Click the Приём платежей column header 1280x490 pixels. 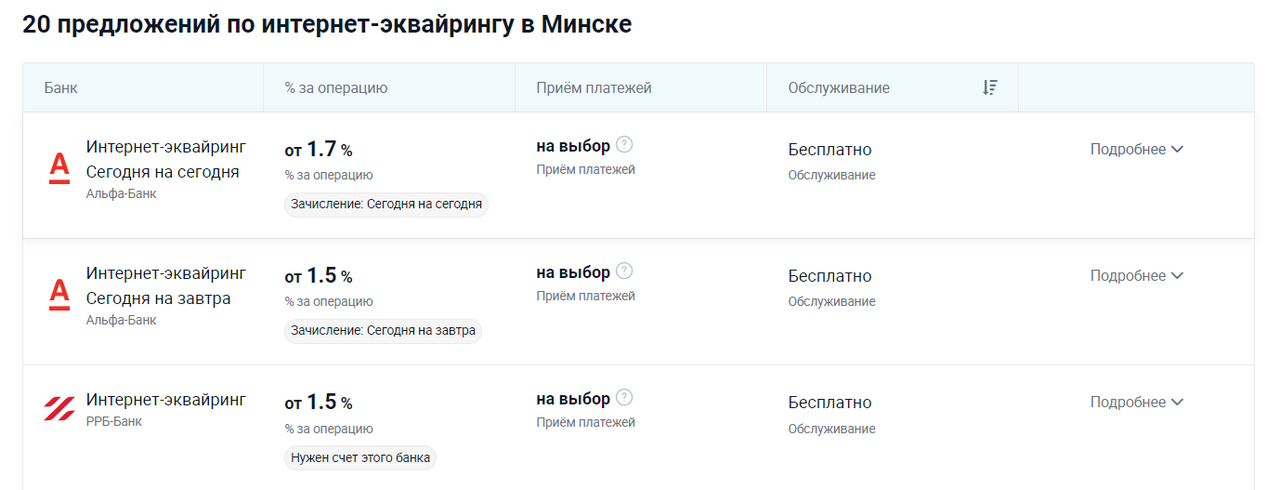click(594, 88)
